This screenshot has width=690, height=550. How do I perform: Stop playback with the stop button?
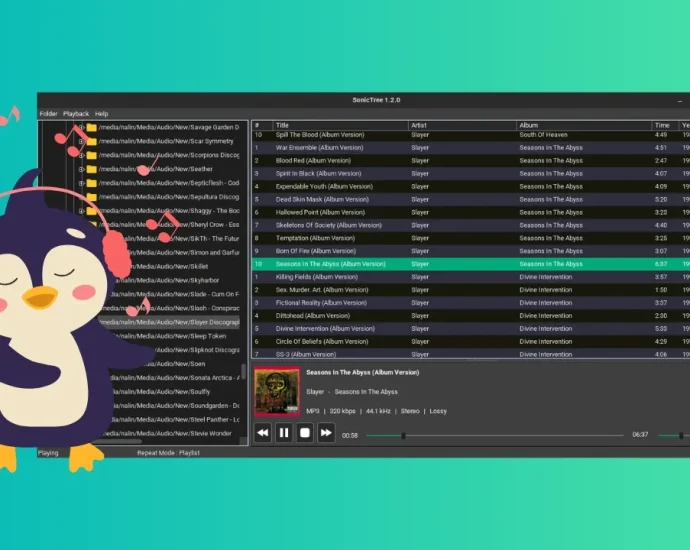click(305, 433)
